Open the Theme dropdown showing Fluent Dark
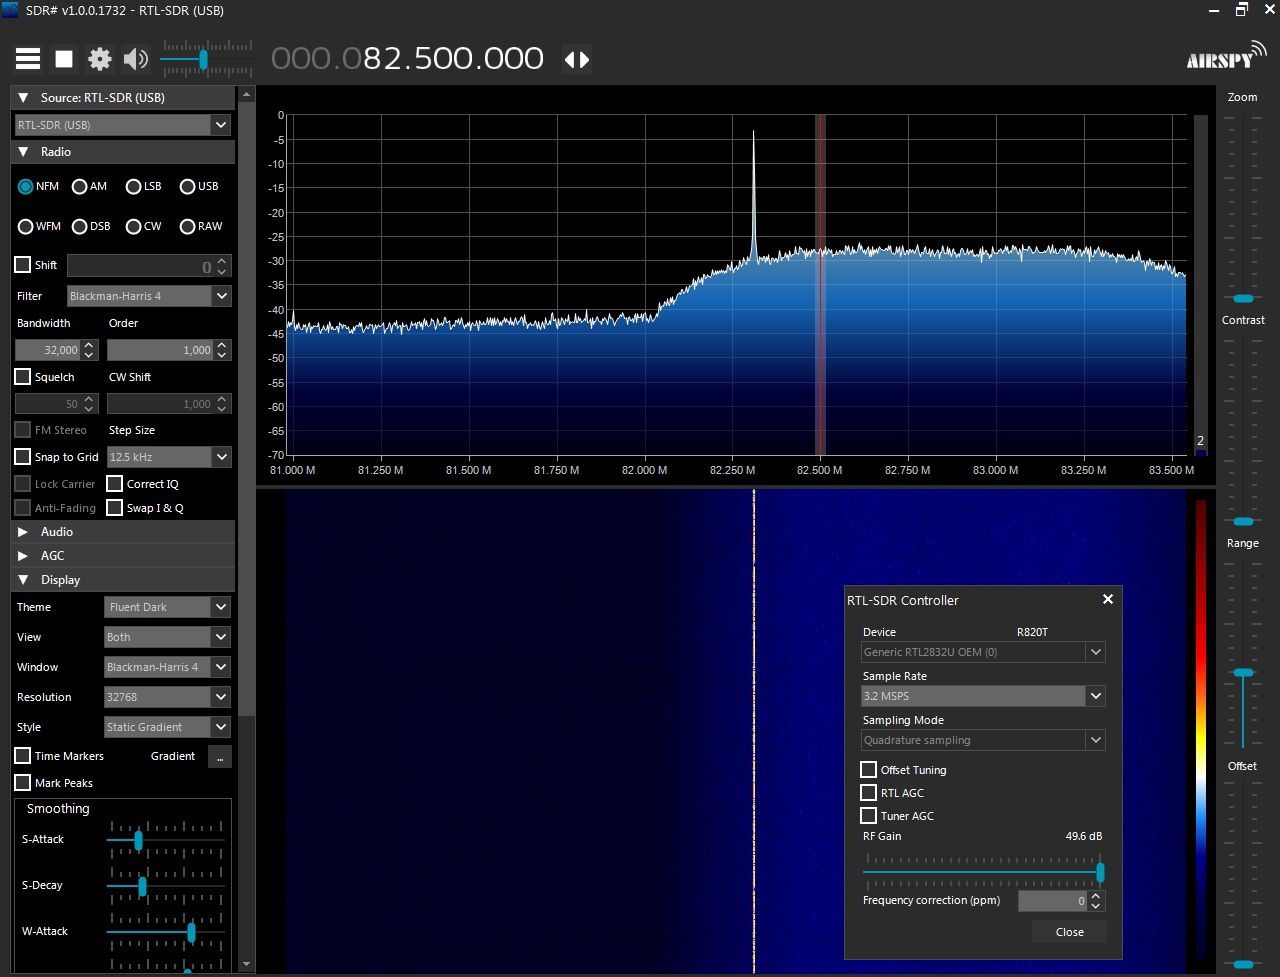This screenshot has height=977, width=1280. tap(167, 607)
